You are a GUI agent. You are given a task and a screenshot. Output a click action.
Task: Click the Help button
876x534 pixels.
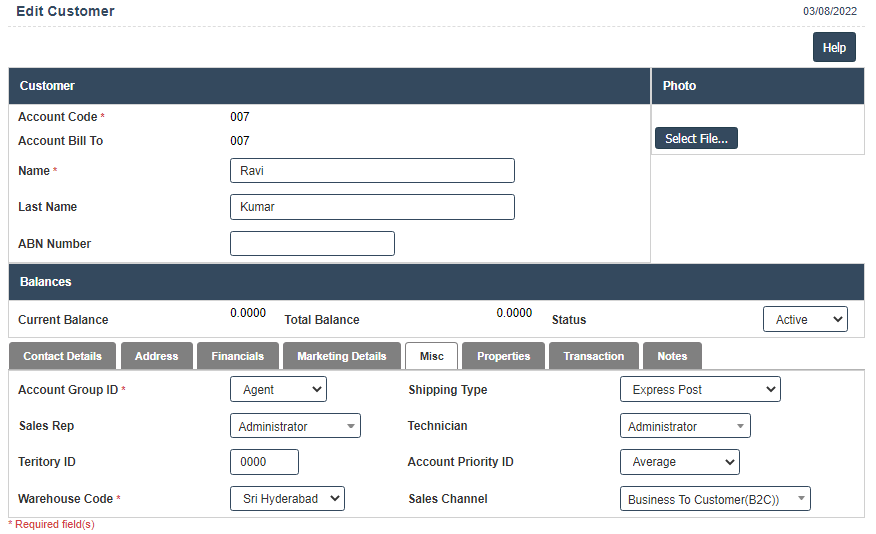(x=833, y=47)
